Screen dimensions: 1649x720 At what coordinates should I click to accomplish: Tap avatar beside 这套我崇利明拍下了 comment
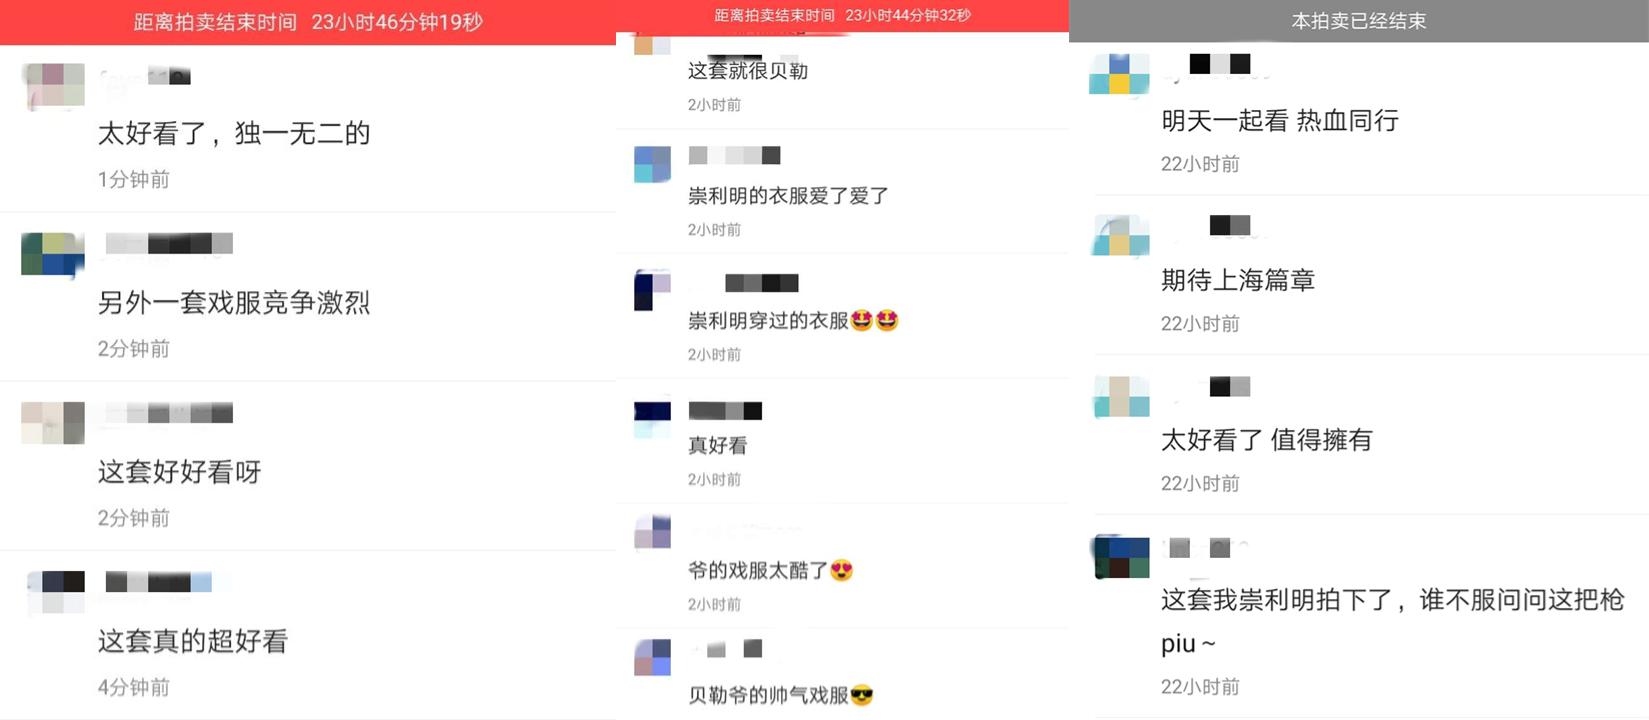click(x=1121, y=557)
